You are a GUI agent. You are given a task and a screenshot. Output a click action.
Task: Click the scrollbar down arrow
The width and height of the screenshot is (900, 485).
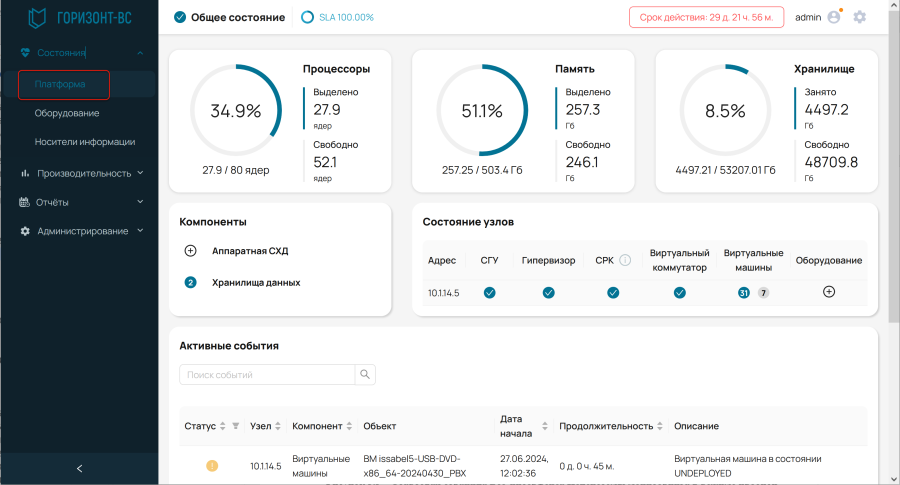pyautogui.click(x=894, y=479)
